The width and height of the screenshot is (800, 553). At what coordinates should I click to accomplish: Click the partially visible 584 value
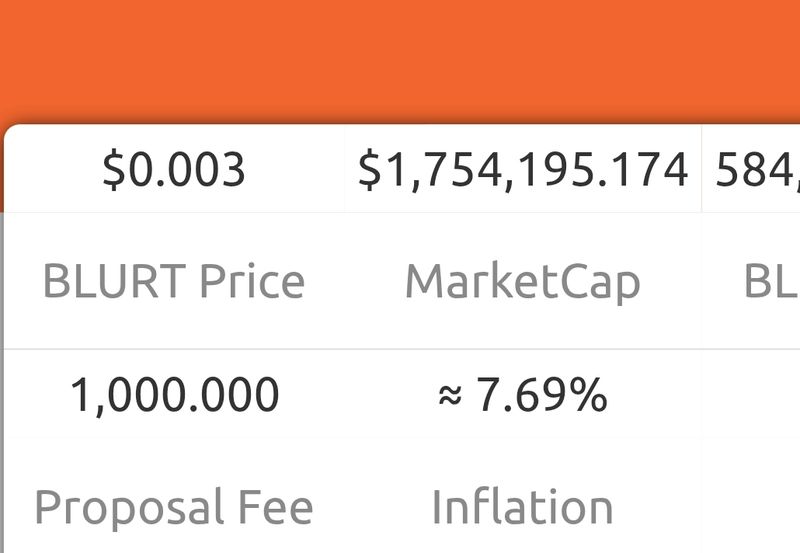pos(757,171)
